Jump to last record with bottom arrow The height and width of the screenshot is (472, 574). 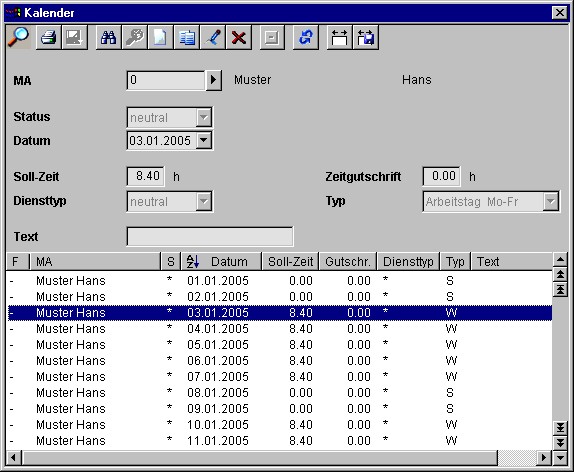point(560,427)
